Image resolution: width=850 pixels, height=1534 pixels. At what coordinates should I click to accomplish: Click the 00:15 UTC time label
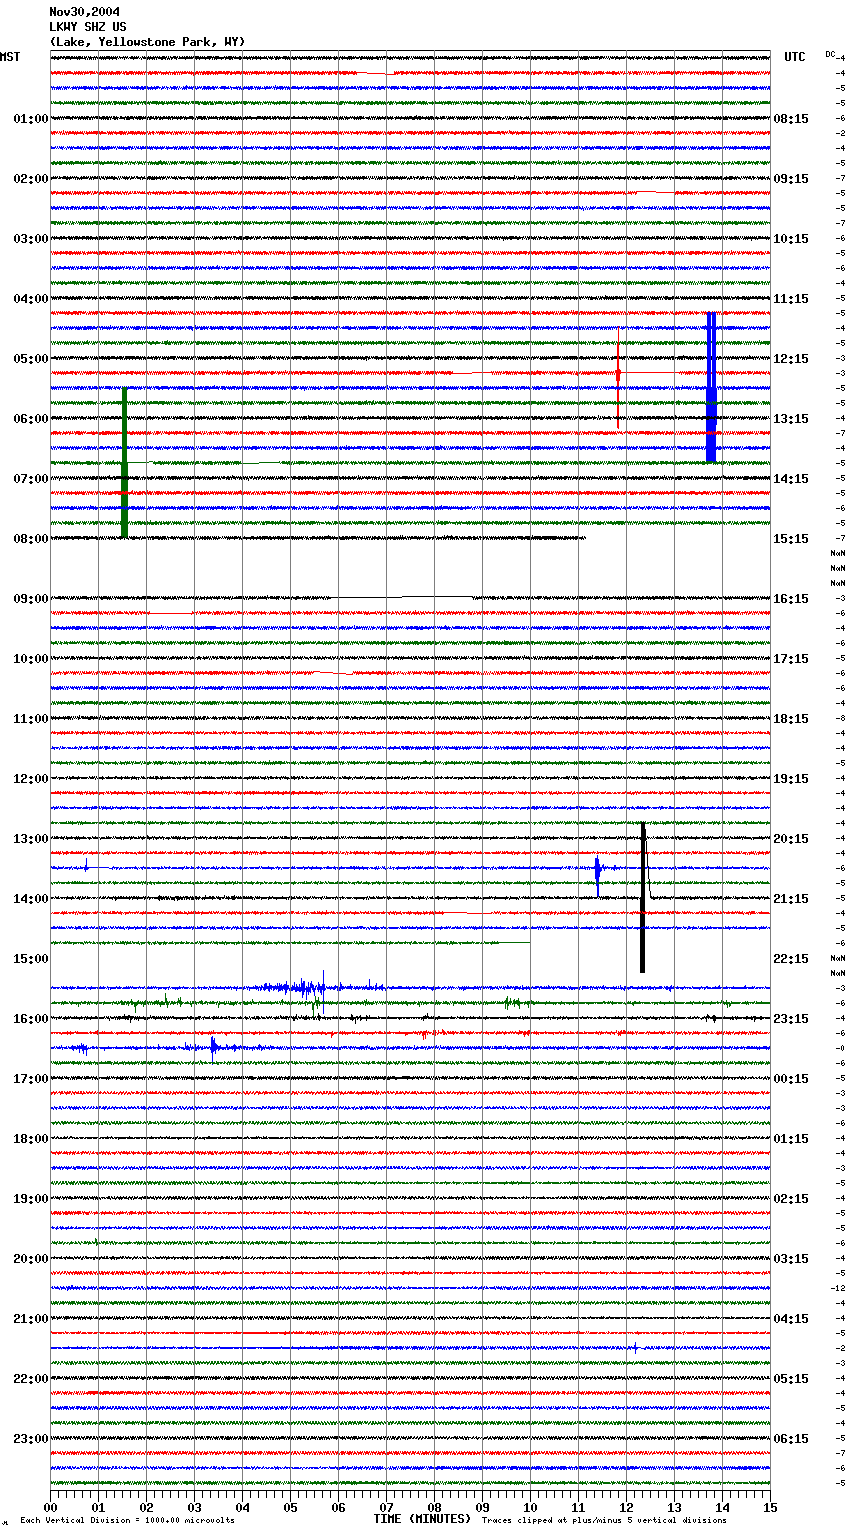point(791,1079)
